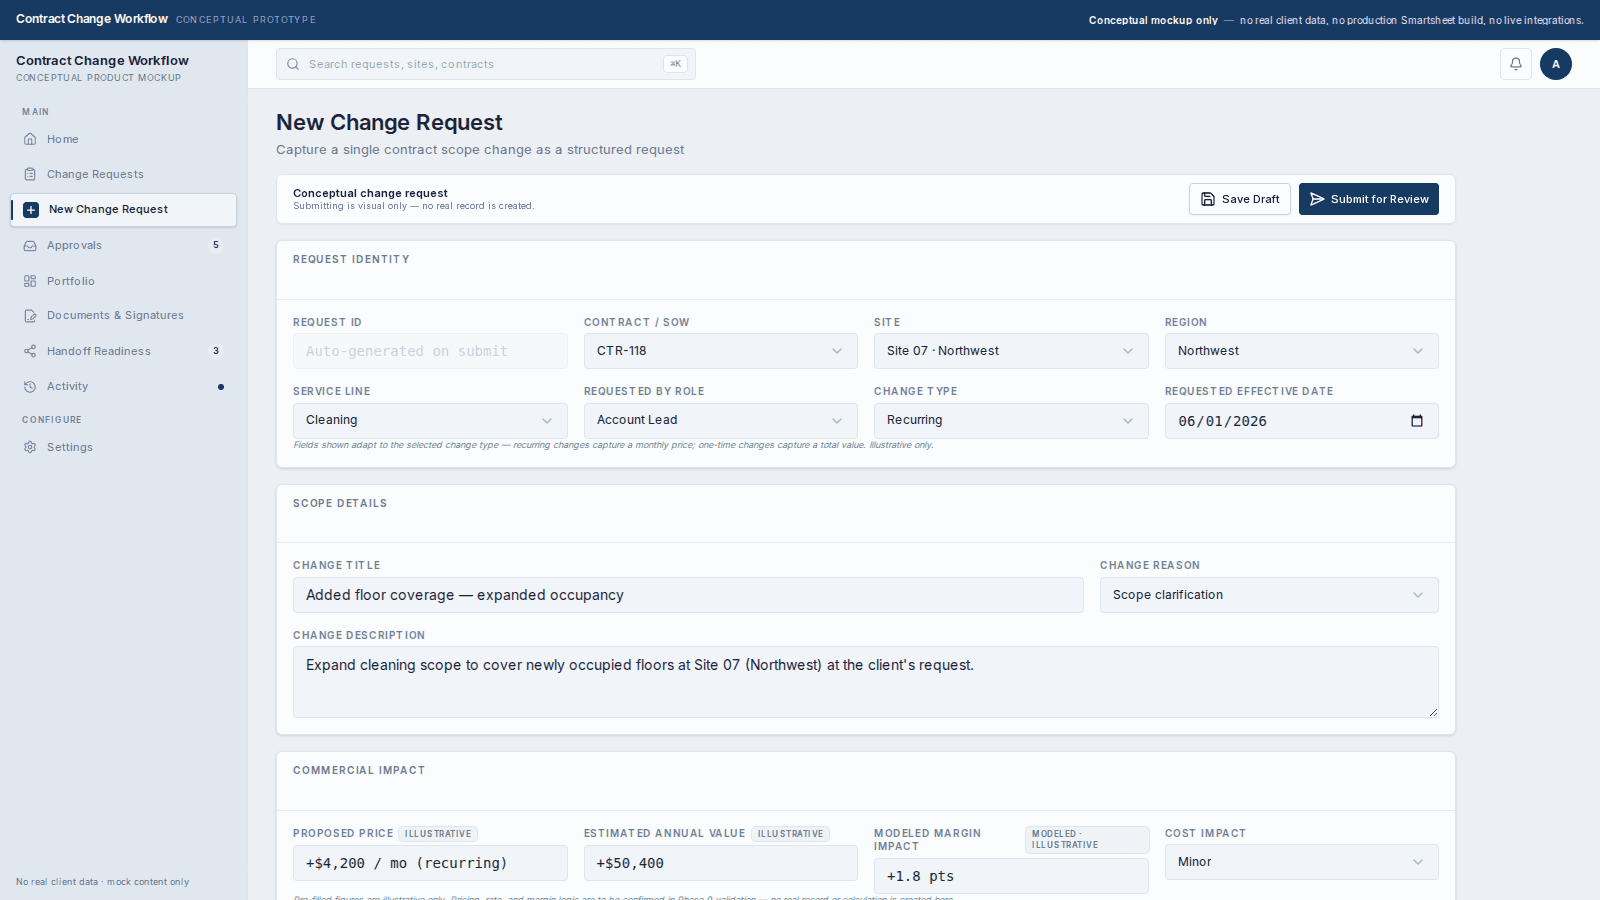
Task: Click the Request ID field
Action: point(430,351)
